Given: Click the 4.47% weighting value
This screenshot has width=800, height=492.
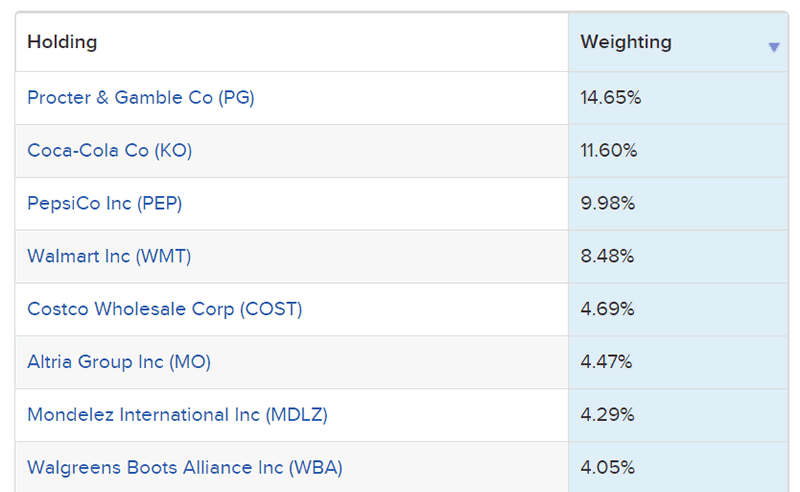Looking at the screenshot, I should [607, 362].
